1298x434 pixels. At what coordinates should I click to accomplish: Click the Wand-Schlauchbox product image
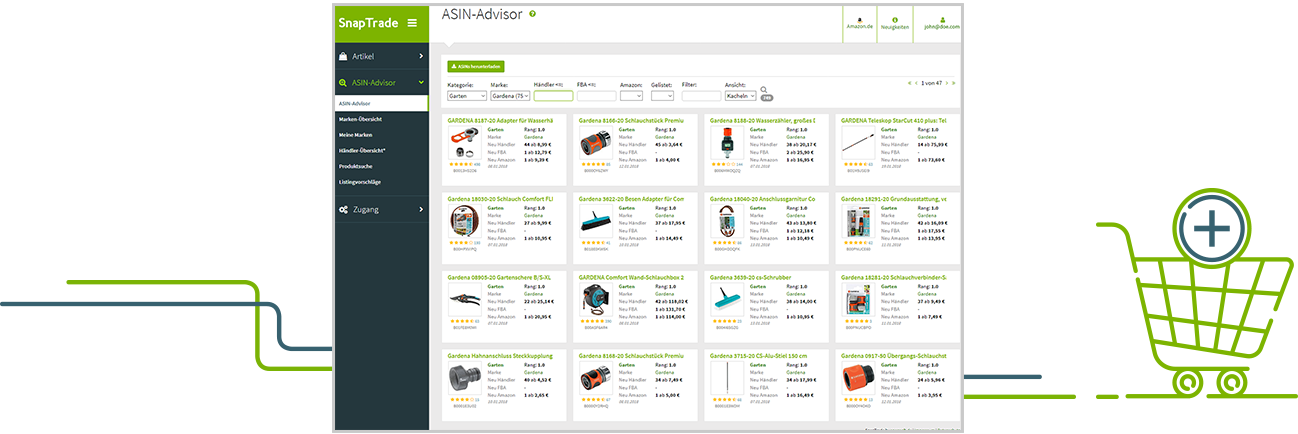click(595, 301)
